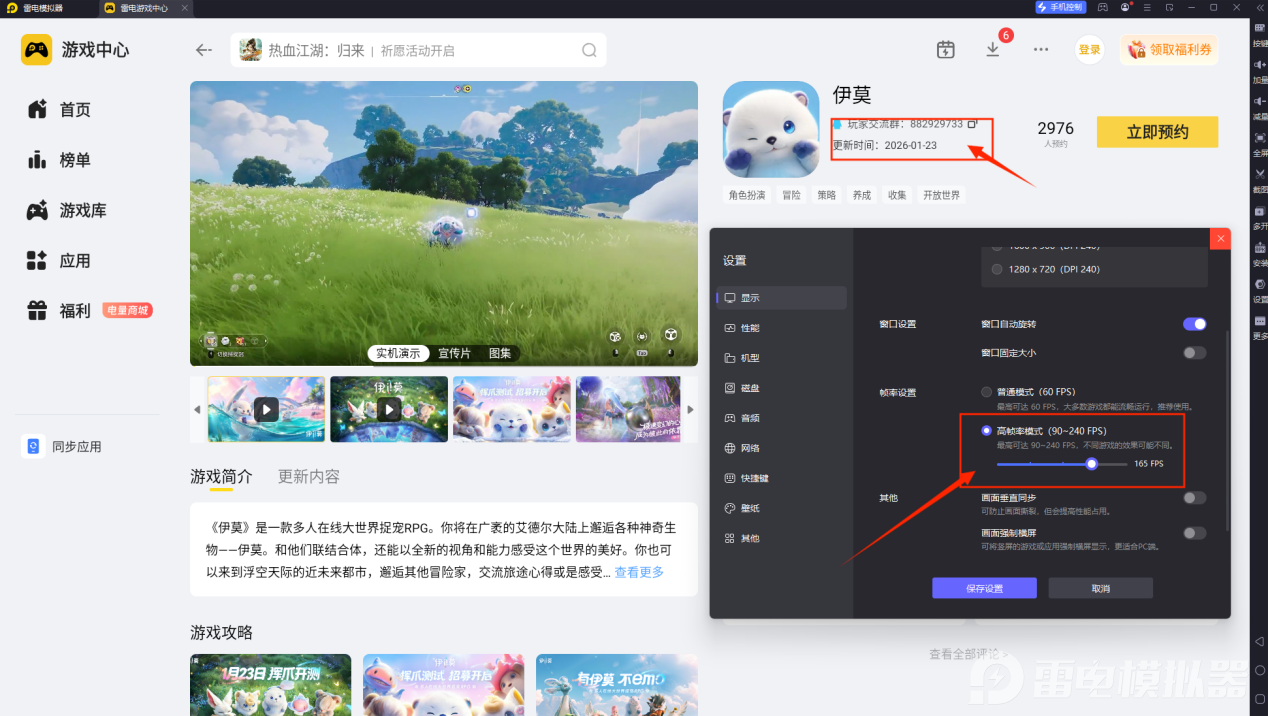The width and height of the screenshot is (1268, 716).
Task: Open 游戏库 in left navigation
Action: tap(66, 211)
